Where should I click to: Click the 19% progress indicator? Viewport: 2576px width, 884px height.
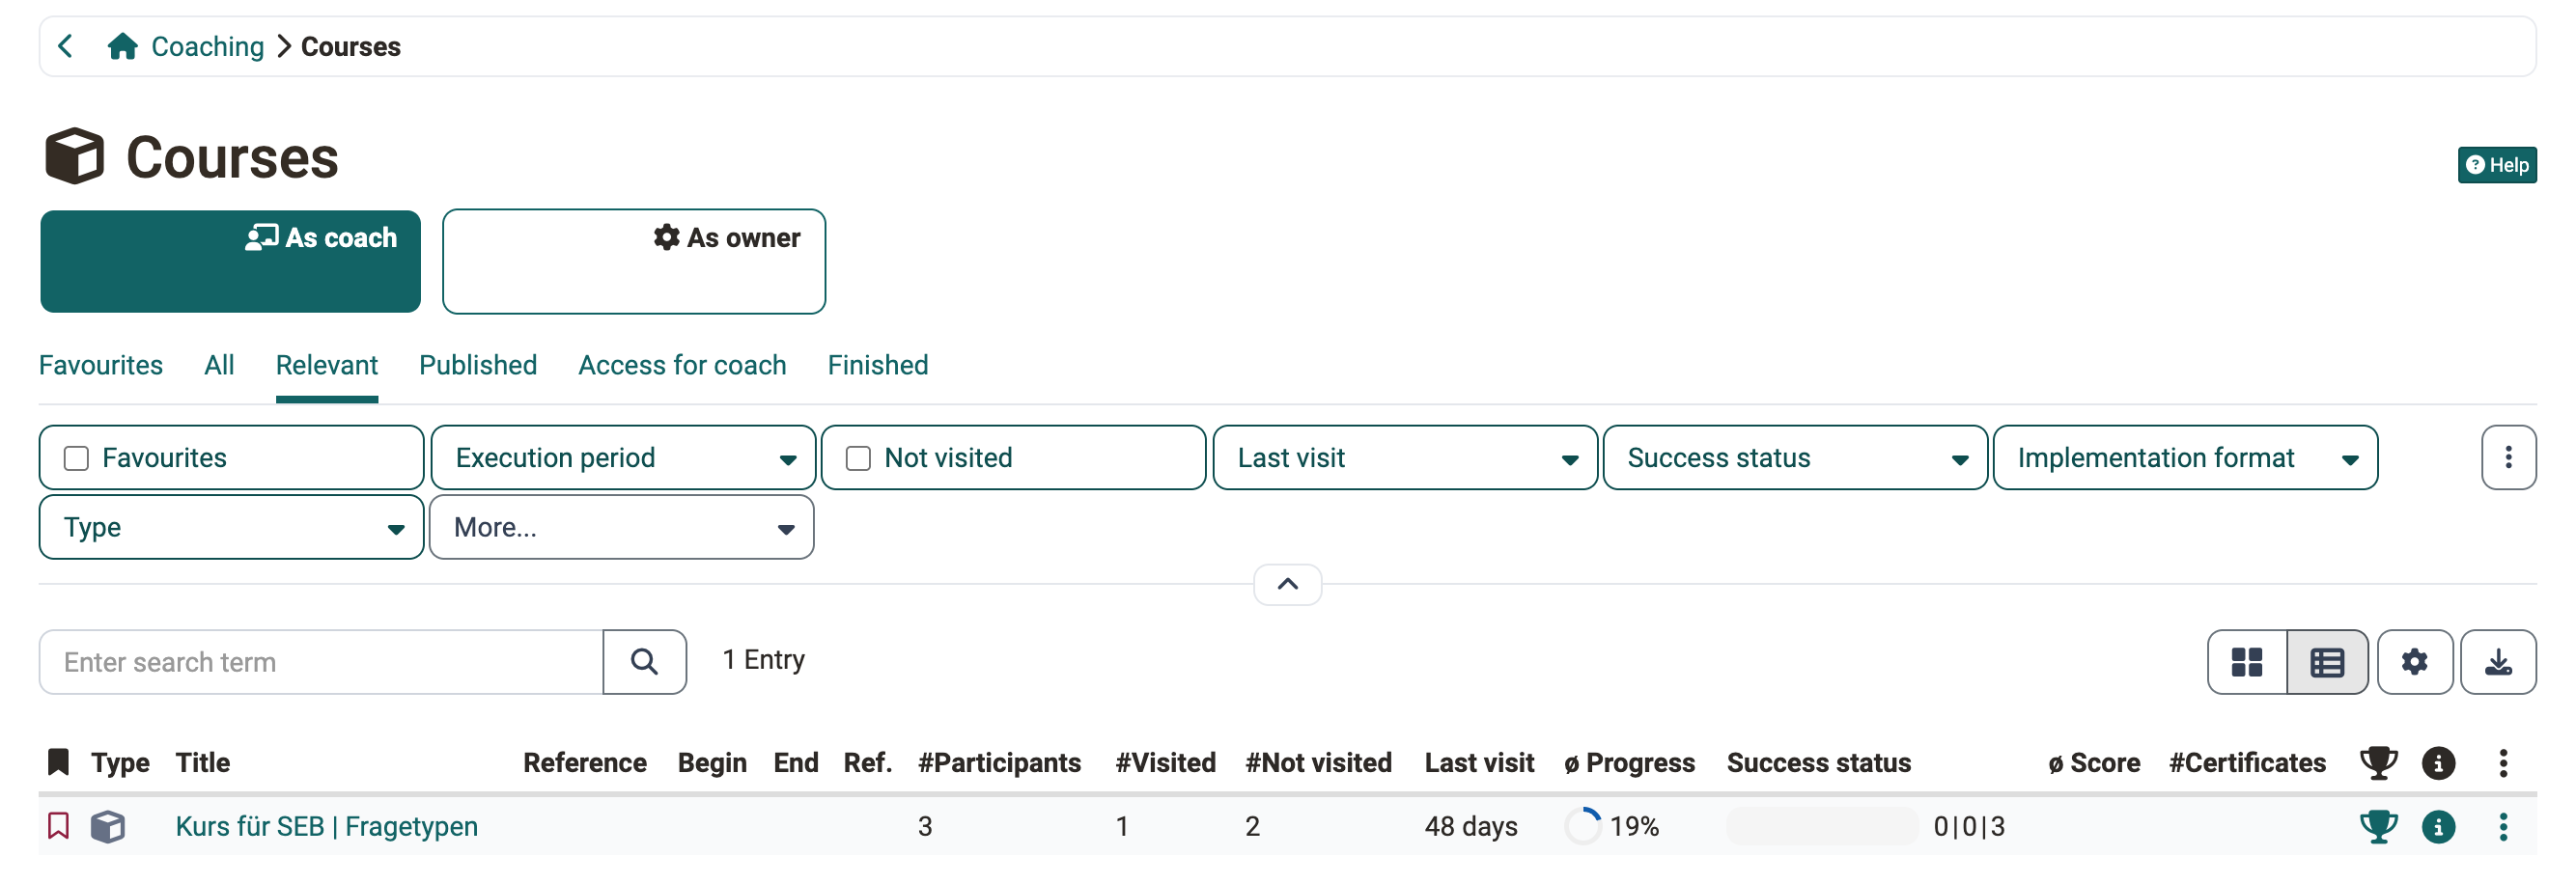(1611, 826)
